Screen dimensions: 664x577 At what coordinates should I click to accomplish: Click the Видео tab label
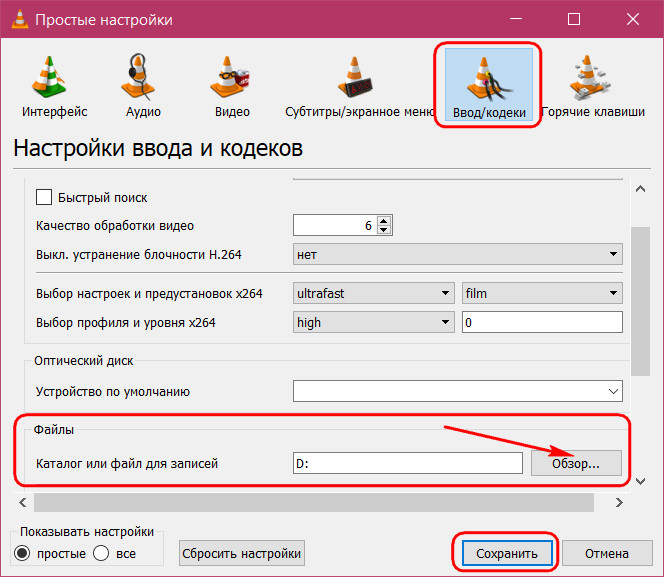[232, 112]
